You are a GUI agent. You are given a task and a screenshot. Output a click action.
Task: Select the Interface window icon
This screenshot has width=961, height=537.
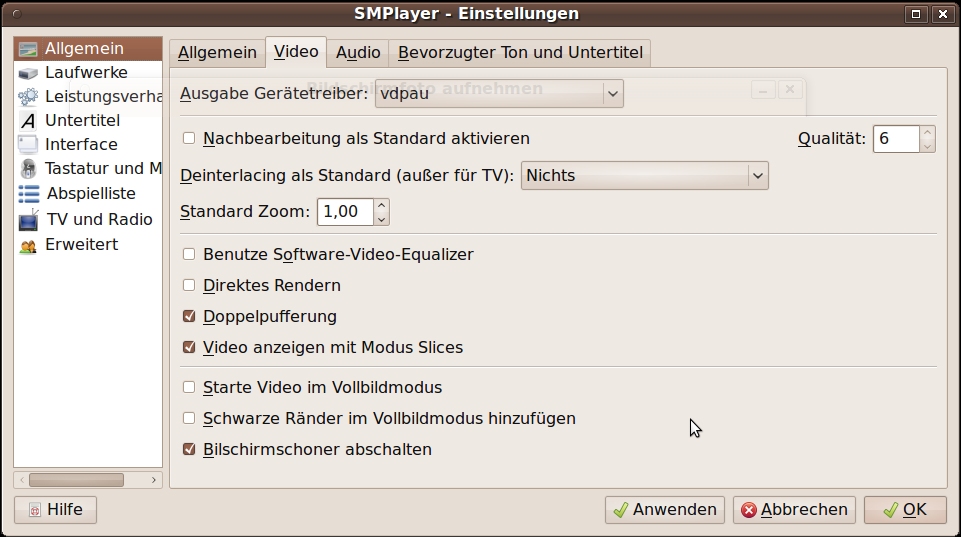28,145
